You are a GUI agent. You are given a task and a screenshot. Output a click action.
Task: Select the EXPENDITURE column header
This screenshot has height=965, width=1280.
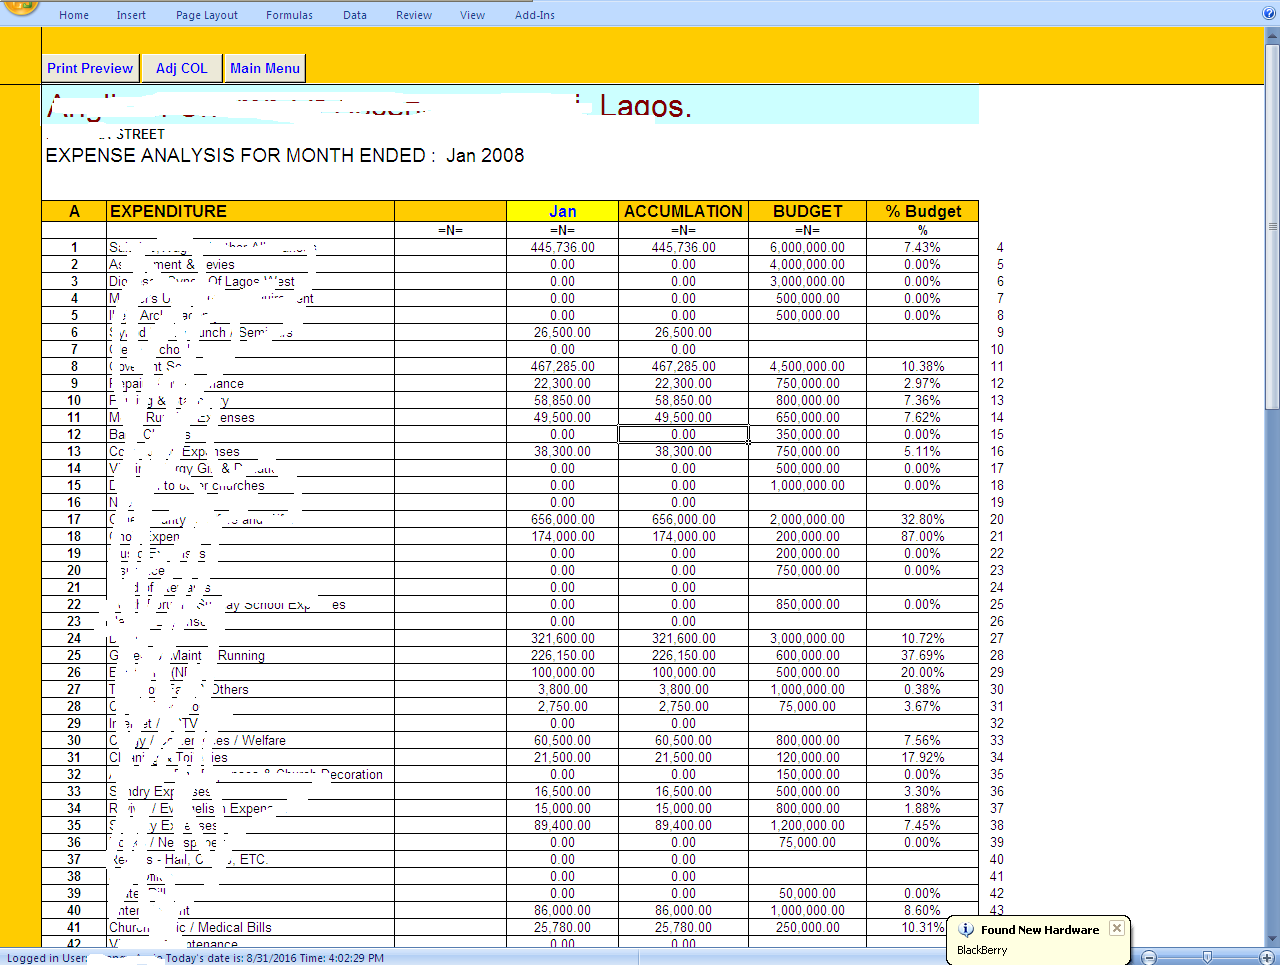pyautogui.click(x=251, y=211)
